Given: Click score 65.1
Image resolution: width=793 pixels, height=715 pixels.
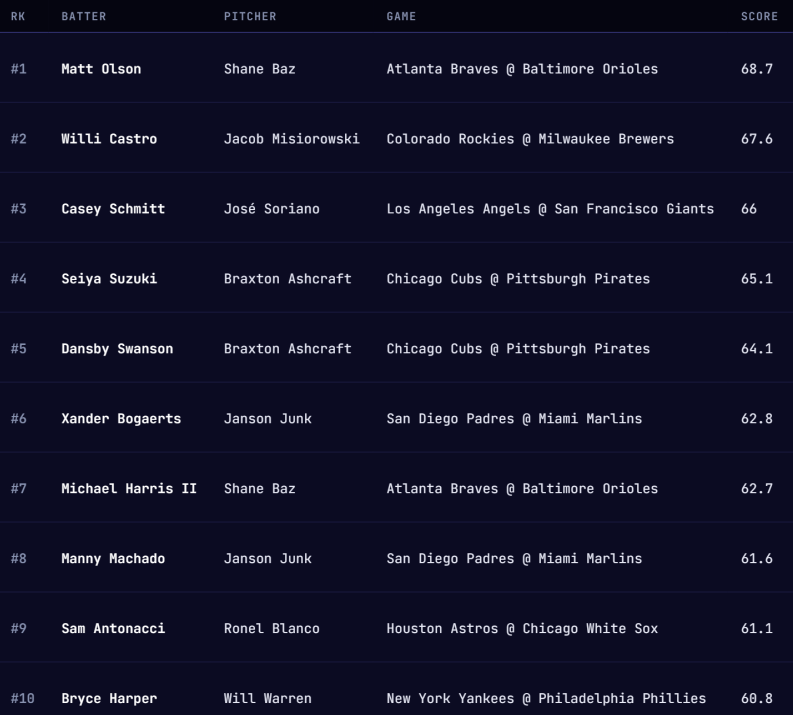Looking at the screenshot, I should point(757,279).
